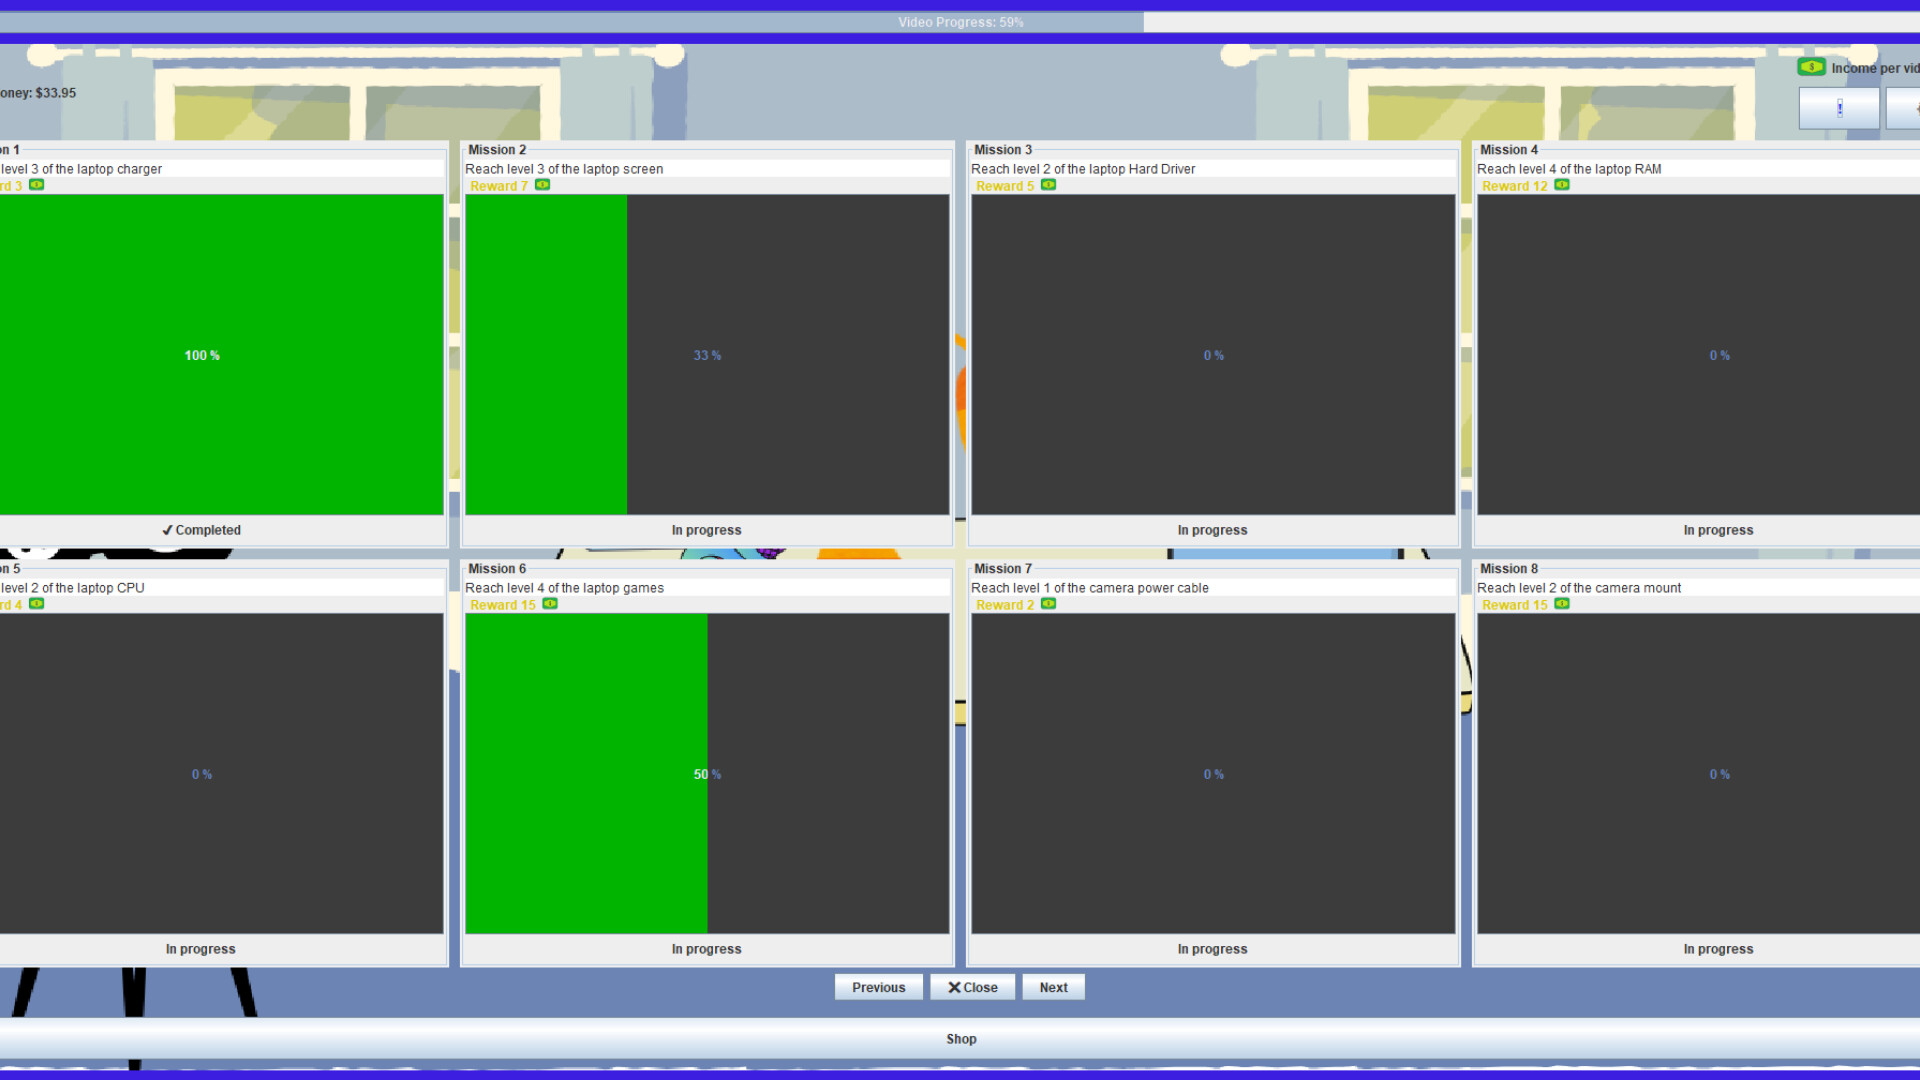The width and height of the screenshot is (1920, 1080).
Task: Click the Mission 7 Reward 2 cash icon
Action: coord(1048,604)
